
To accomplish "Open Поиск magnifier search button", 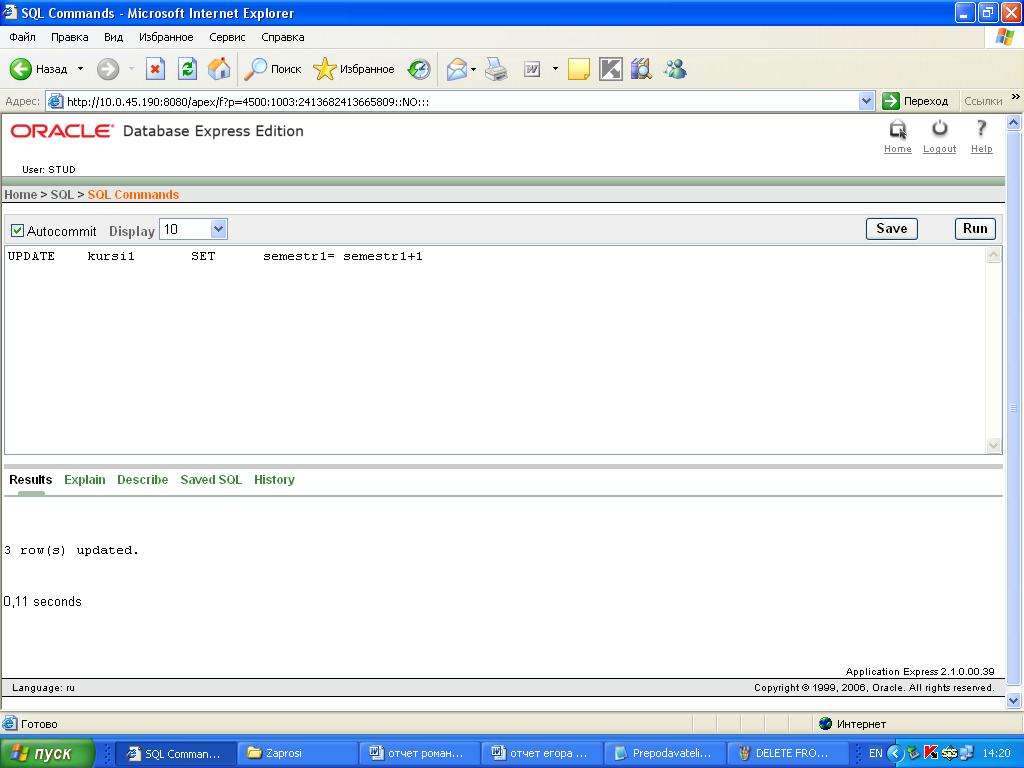I will pos(272,69).
